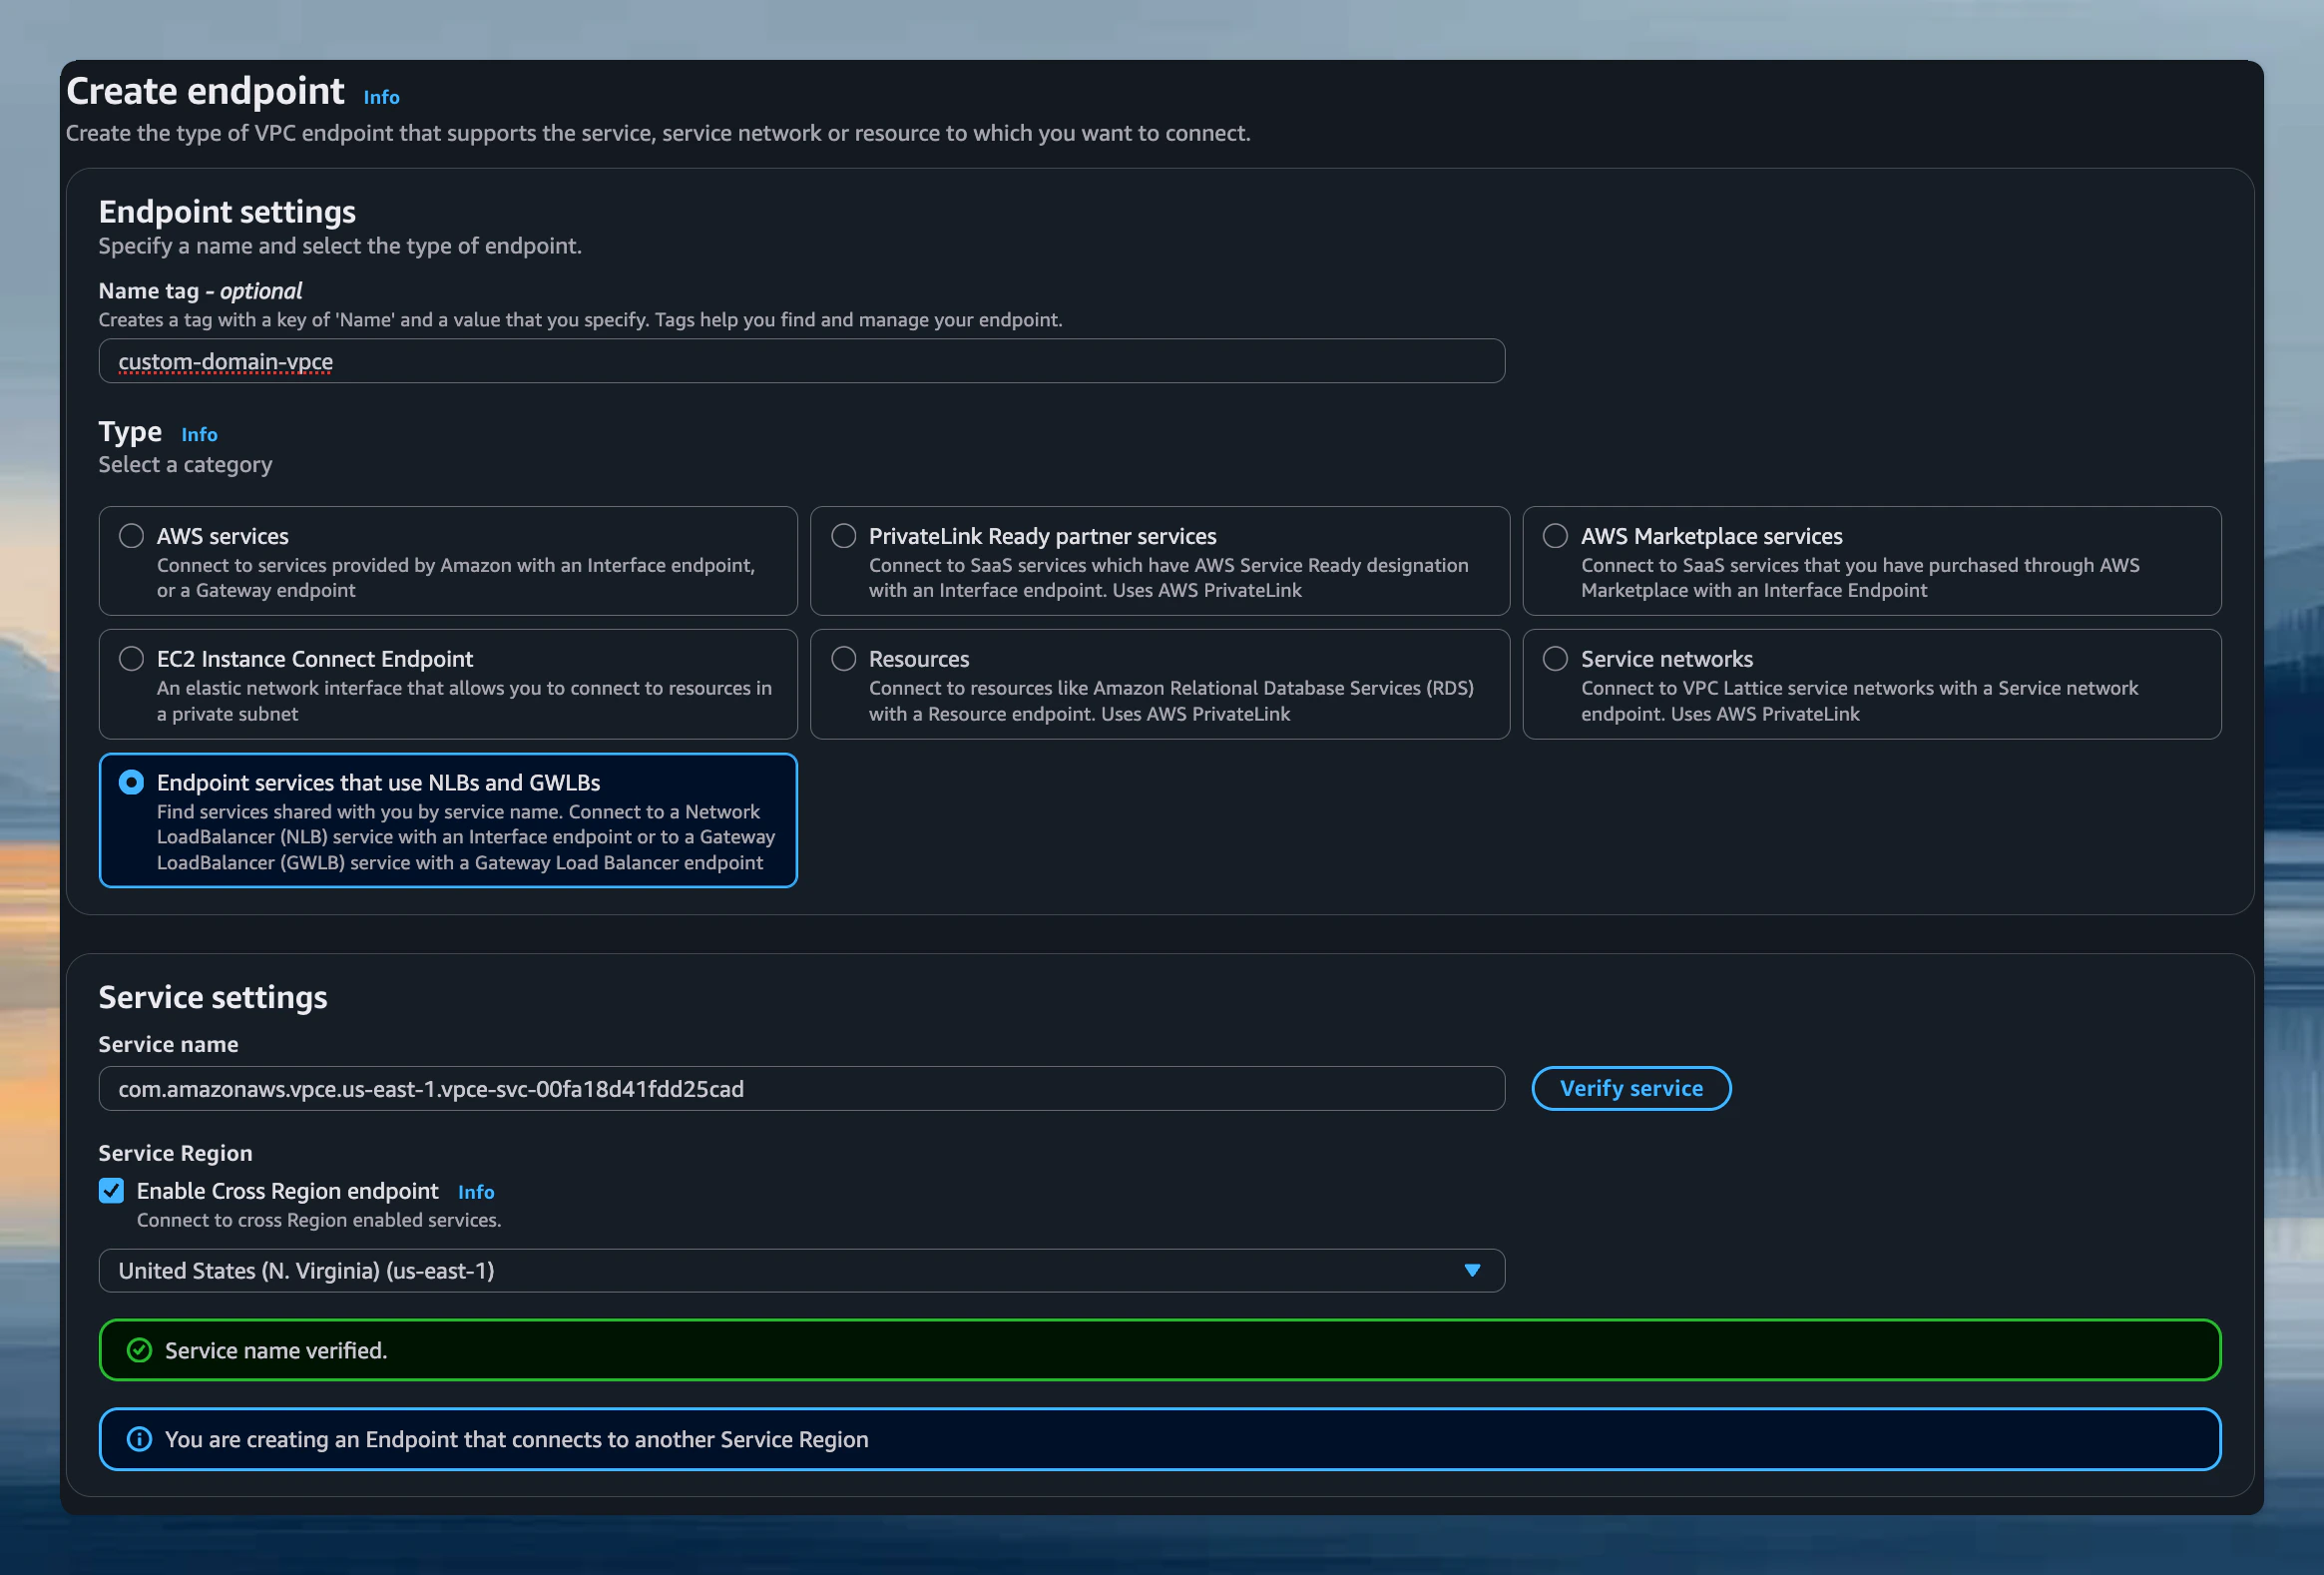Choose EC2 Instance Connect Endpoint
Viewport: 2324px width, 1575px height.
coord(131,658)
